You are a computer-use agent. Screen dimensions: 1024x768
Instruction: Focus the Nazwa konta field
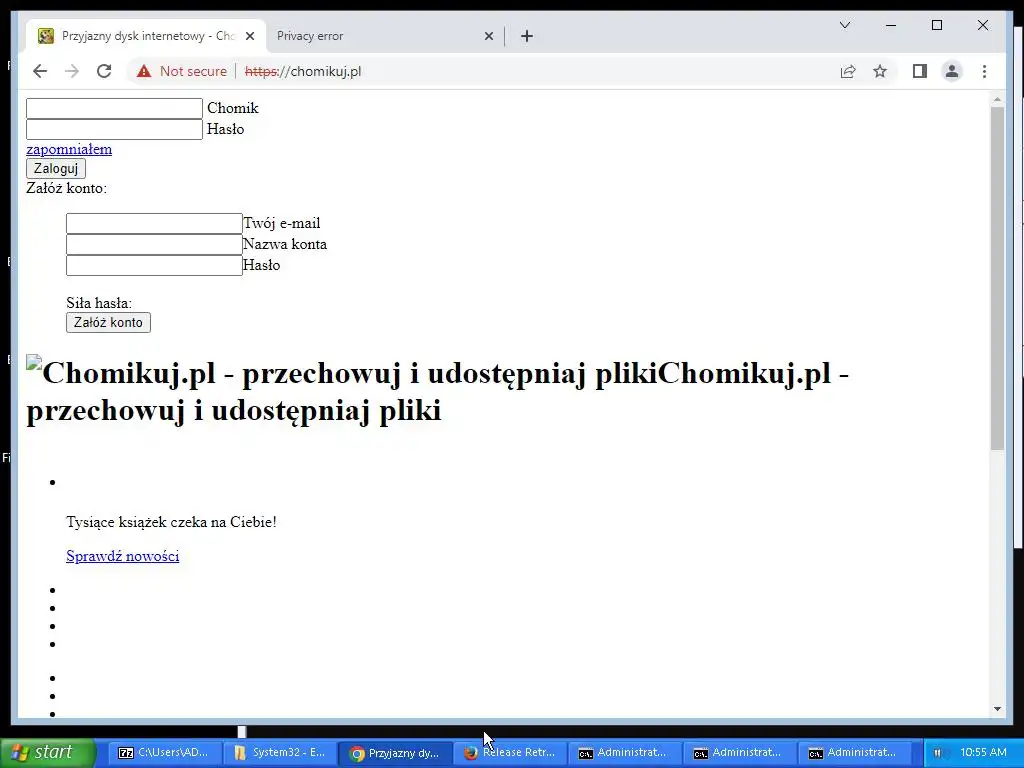154,244
